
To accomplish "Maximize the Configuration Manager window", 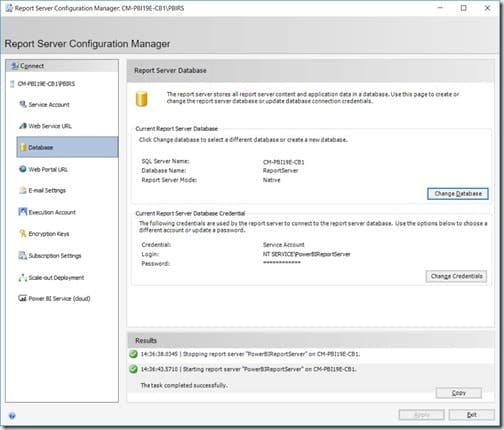I will pos(463,8).
